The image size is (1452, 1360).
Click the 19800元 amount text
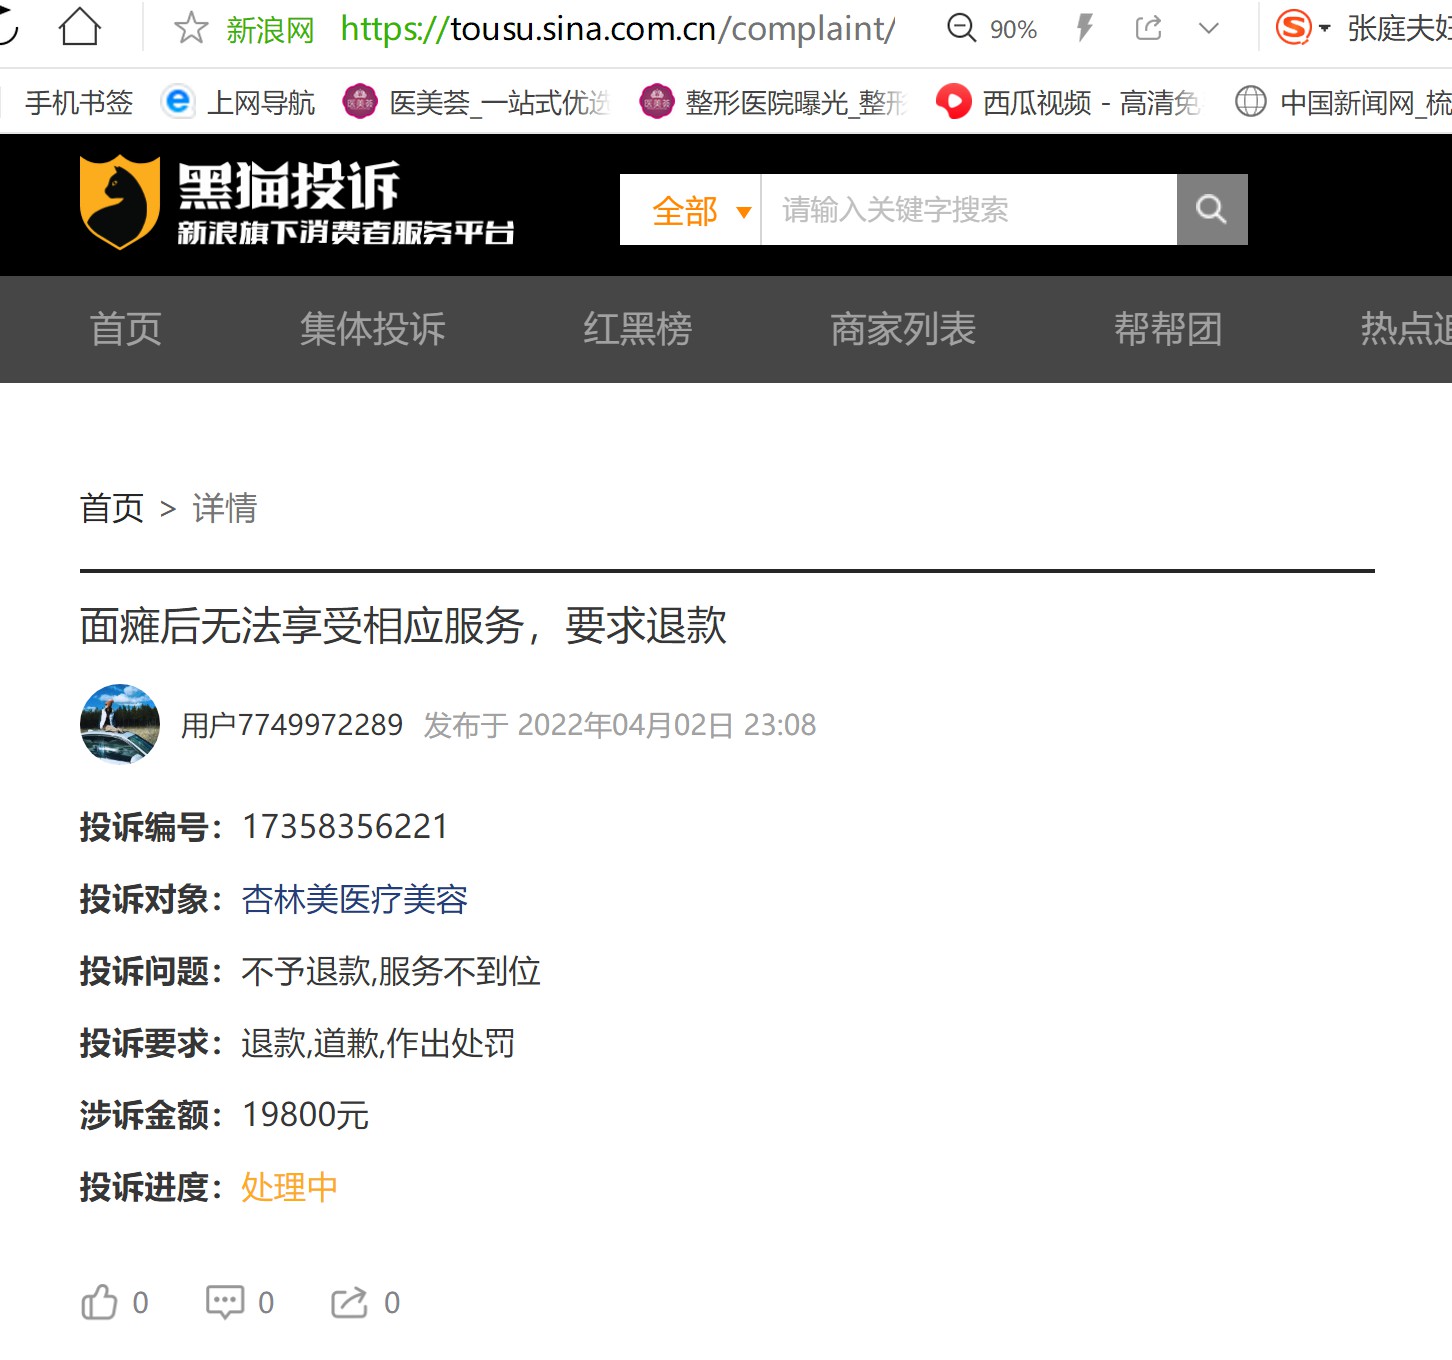pyautogui.click(x=306, y=1115)
